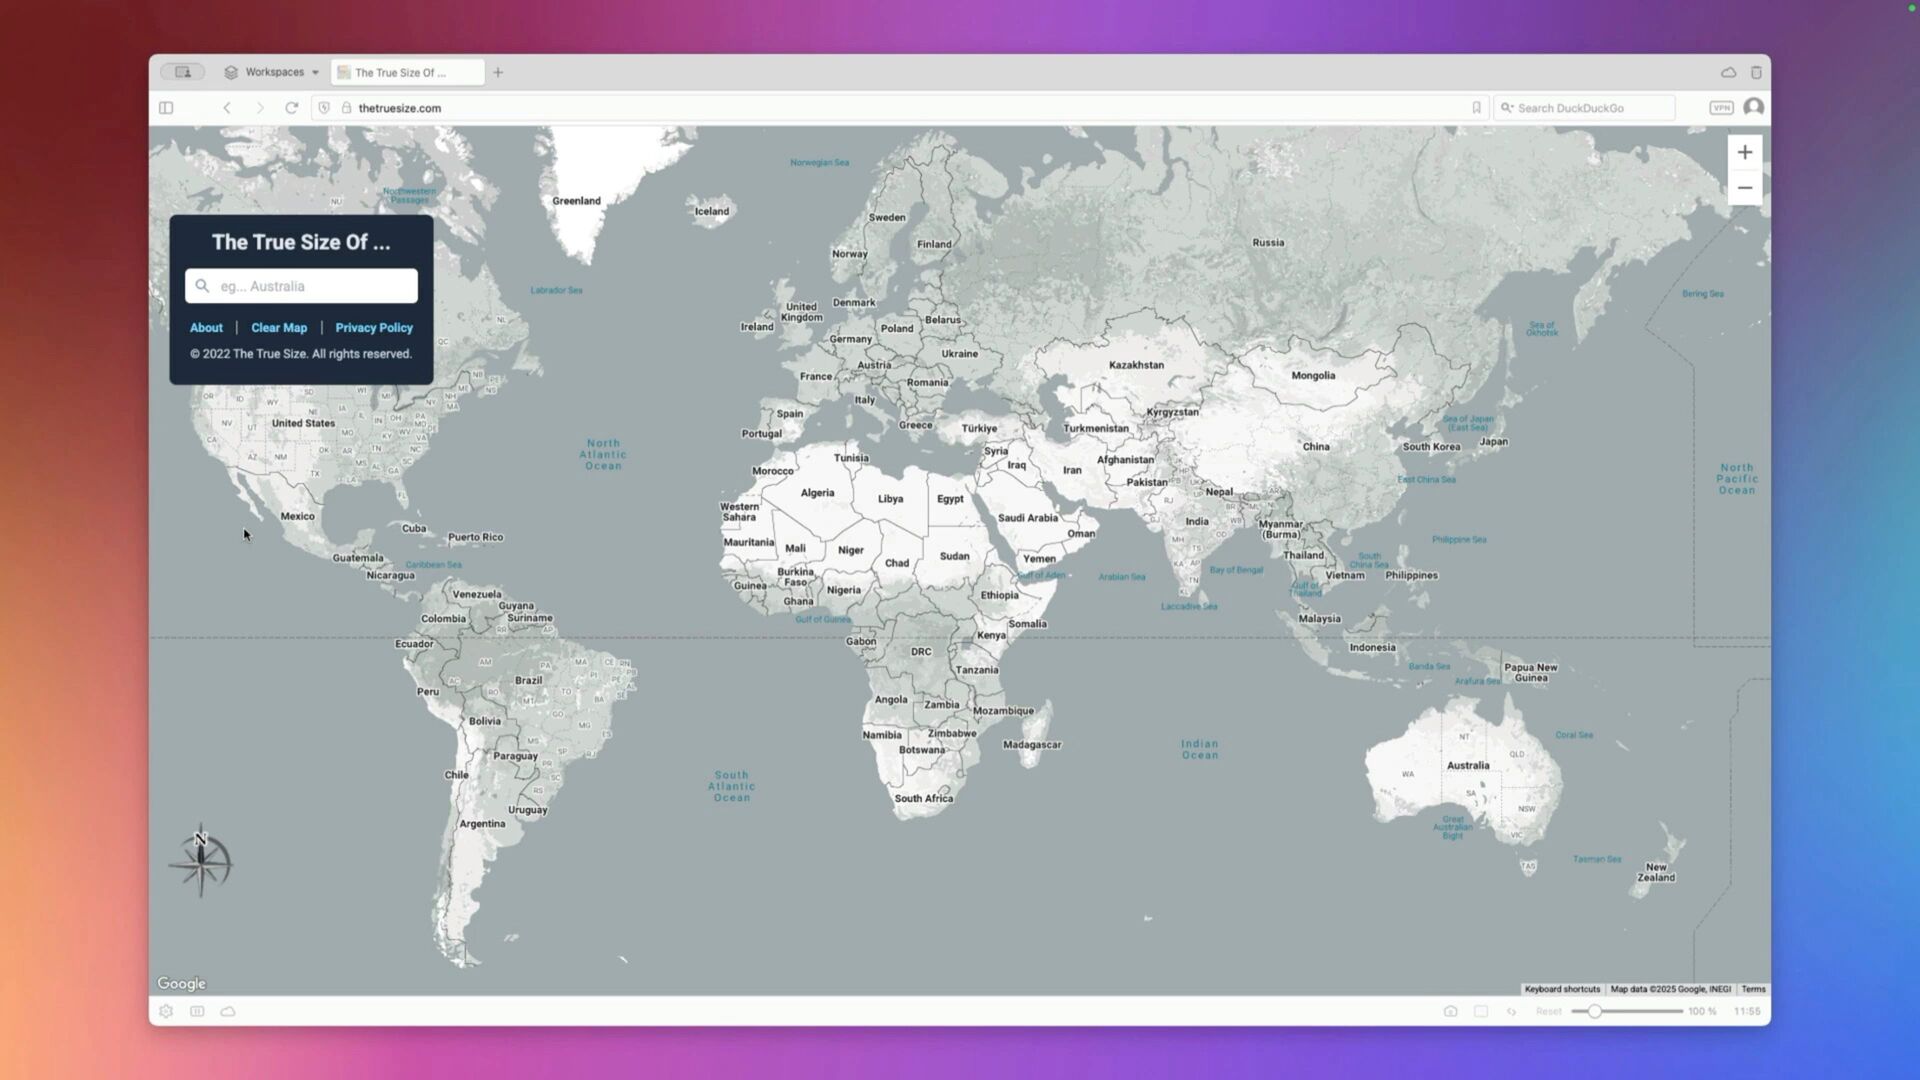
Task: Click the China label on map
Action: tap(1316, 447)
